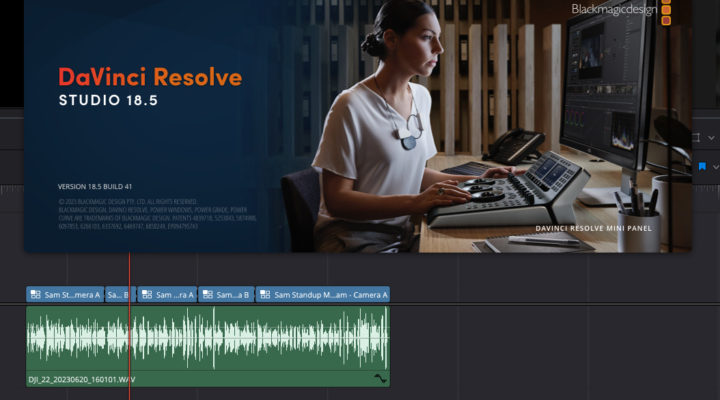The height and width of the screenshot is (400, 720).
Task: Click the audio curve icon on DJI_22 clip
Action: click(380, 378)
